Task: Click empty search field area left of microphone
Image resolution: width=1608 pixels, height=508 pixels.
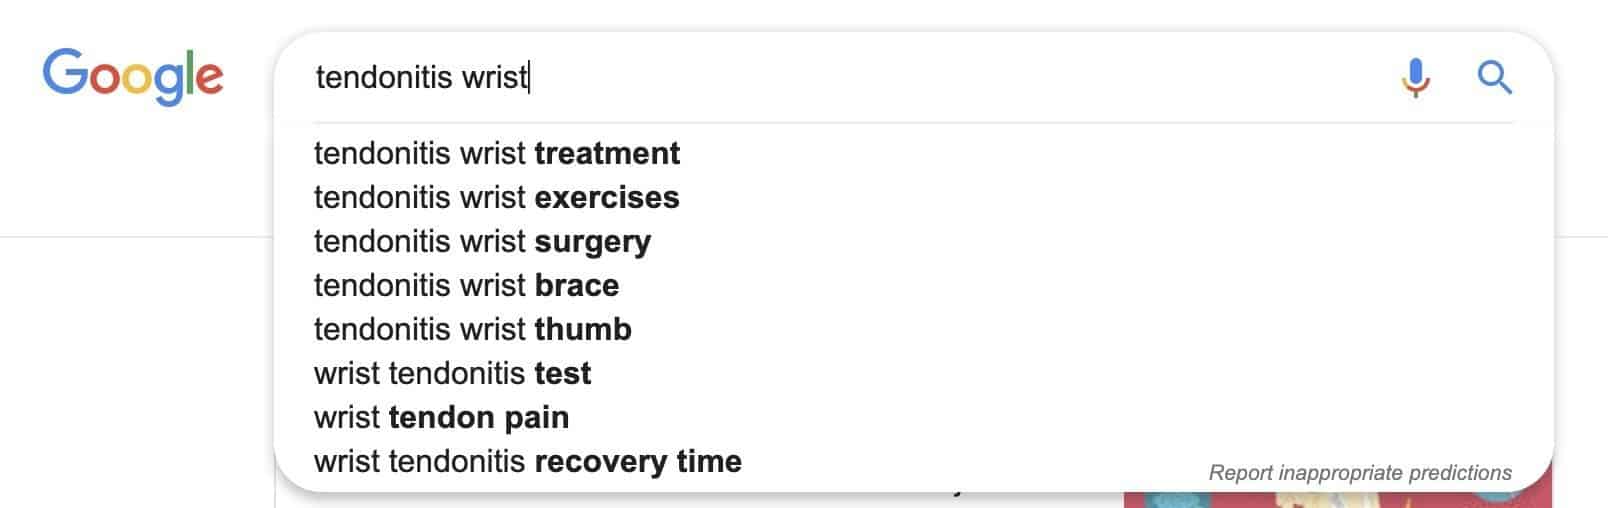Action: (x=950, y=78)
